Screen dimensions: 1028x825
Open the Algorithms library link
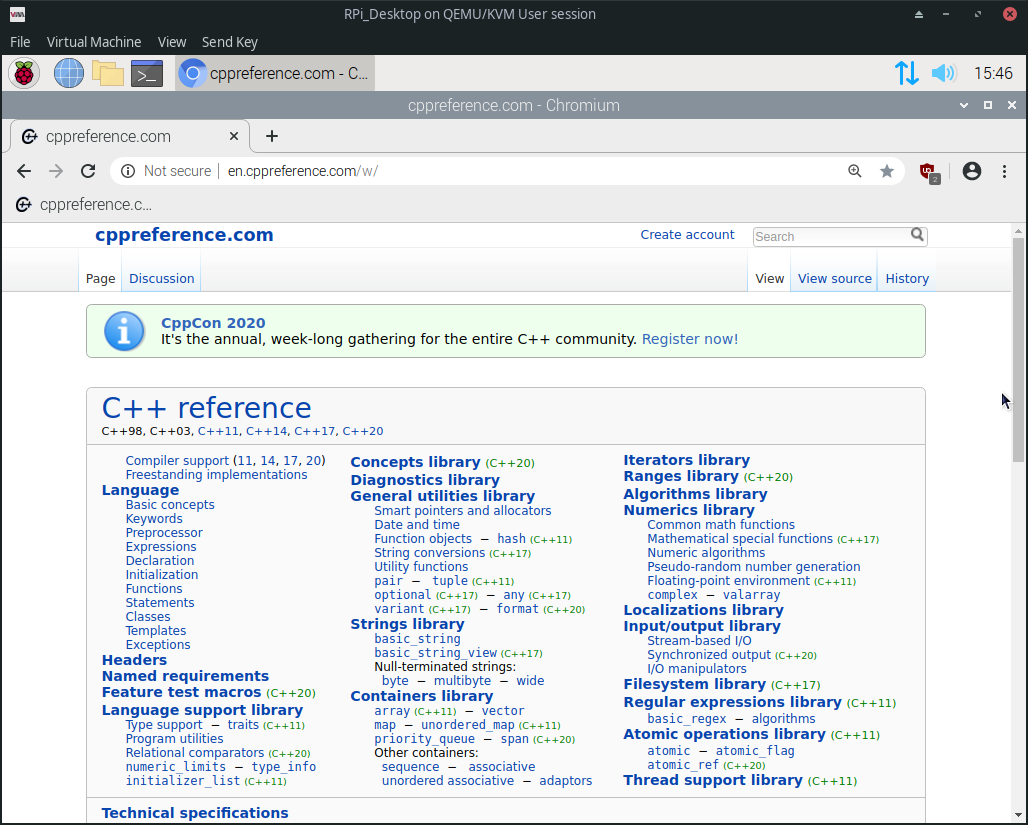point(695,494)
